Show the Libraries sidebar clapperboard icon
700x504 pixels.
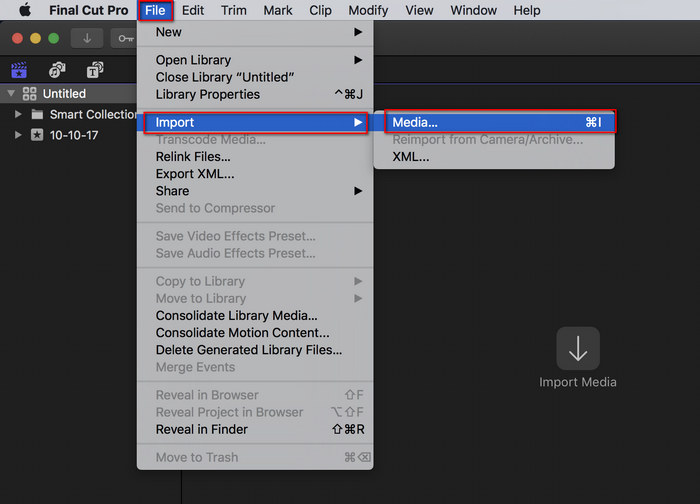click(x=19, y=70)
